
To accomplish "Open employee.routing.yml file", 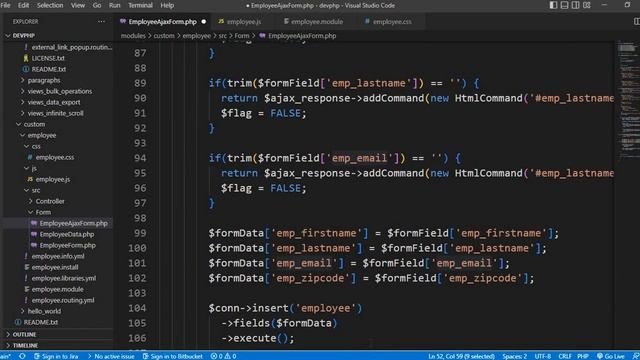I will 63,300.
